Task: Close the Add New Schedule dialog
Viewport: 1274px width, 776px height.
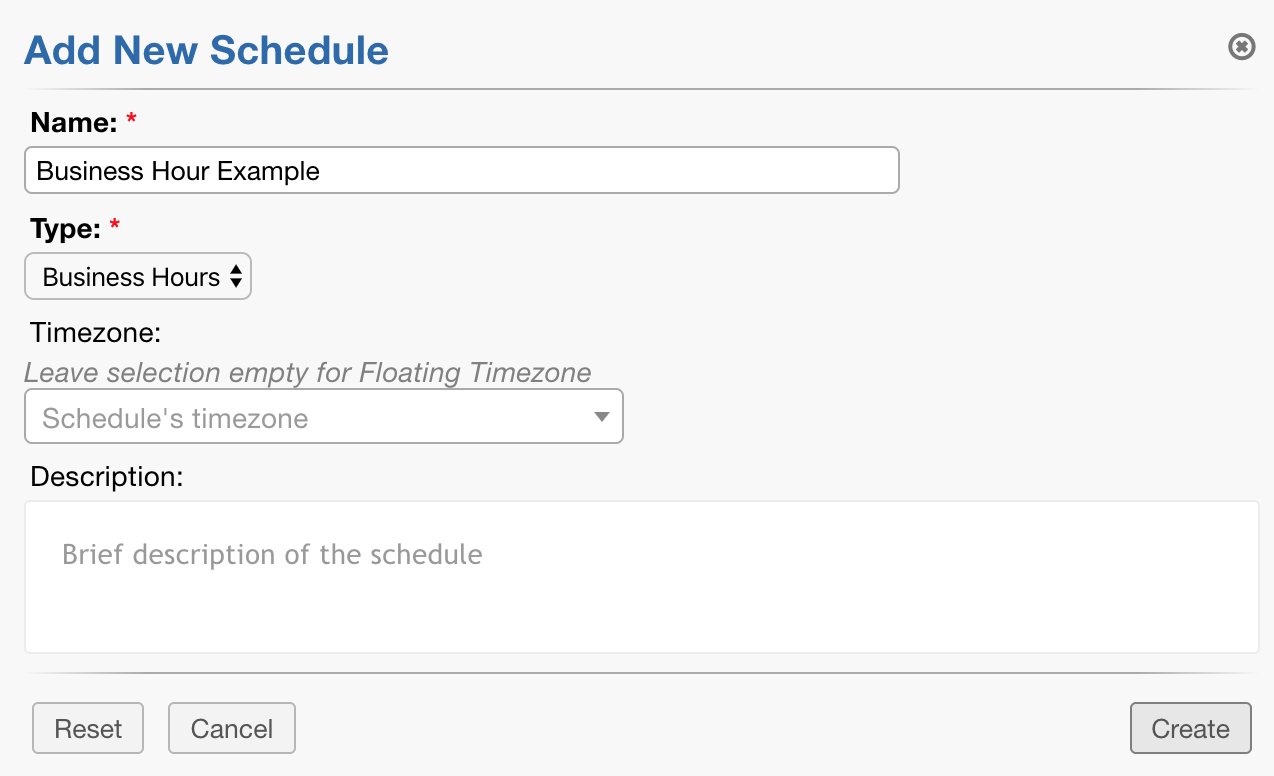Action: pos(1241,47)
